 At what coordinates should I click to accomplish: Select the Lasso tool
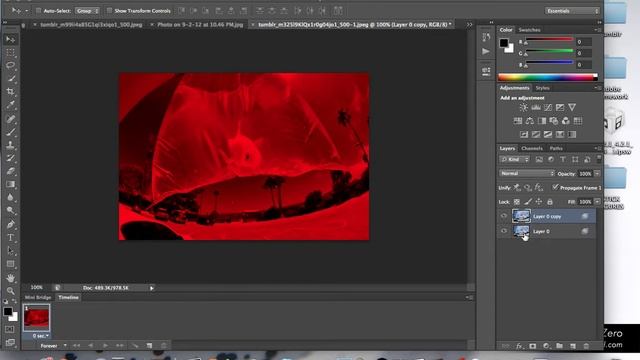point(11,65)
